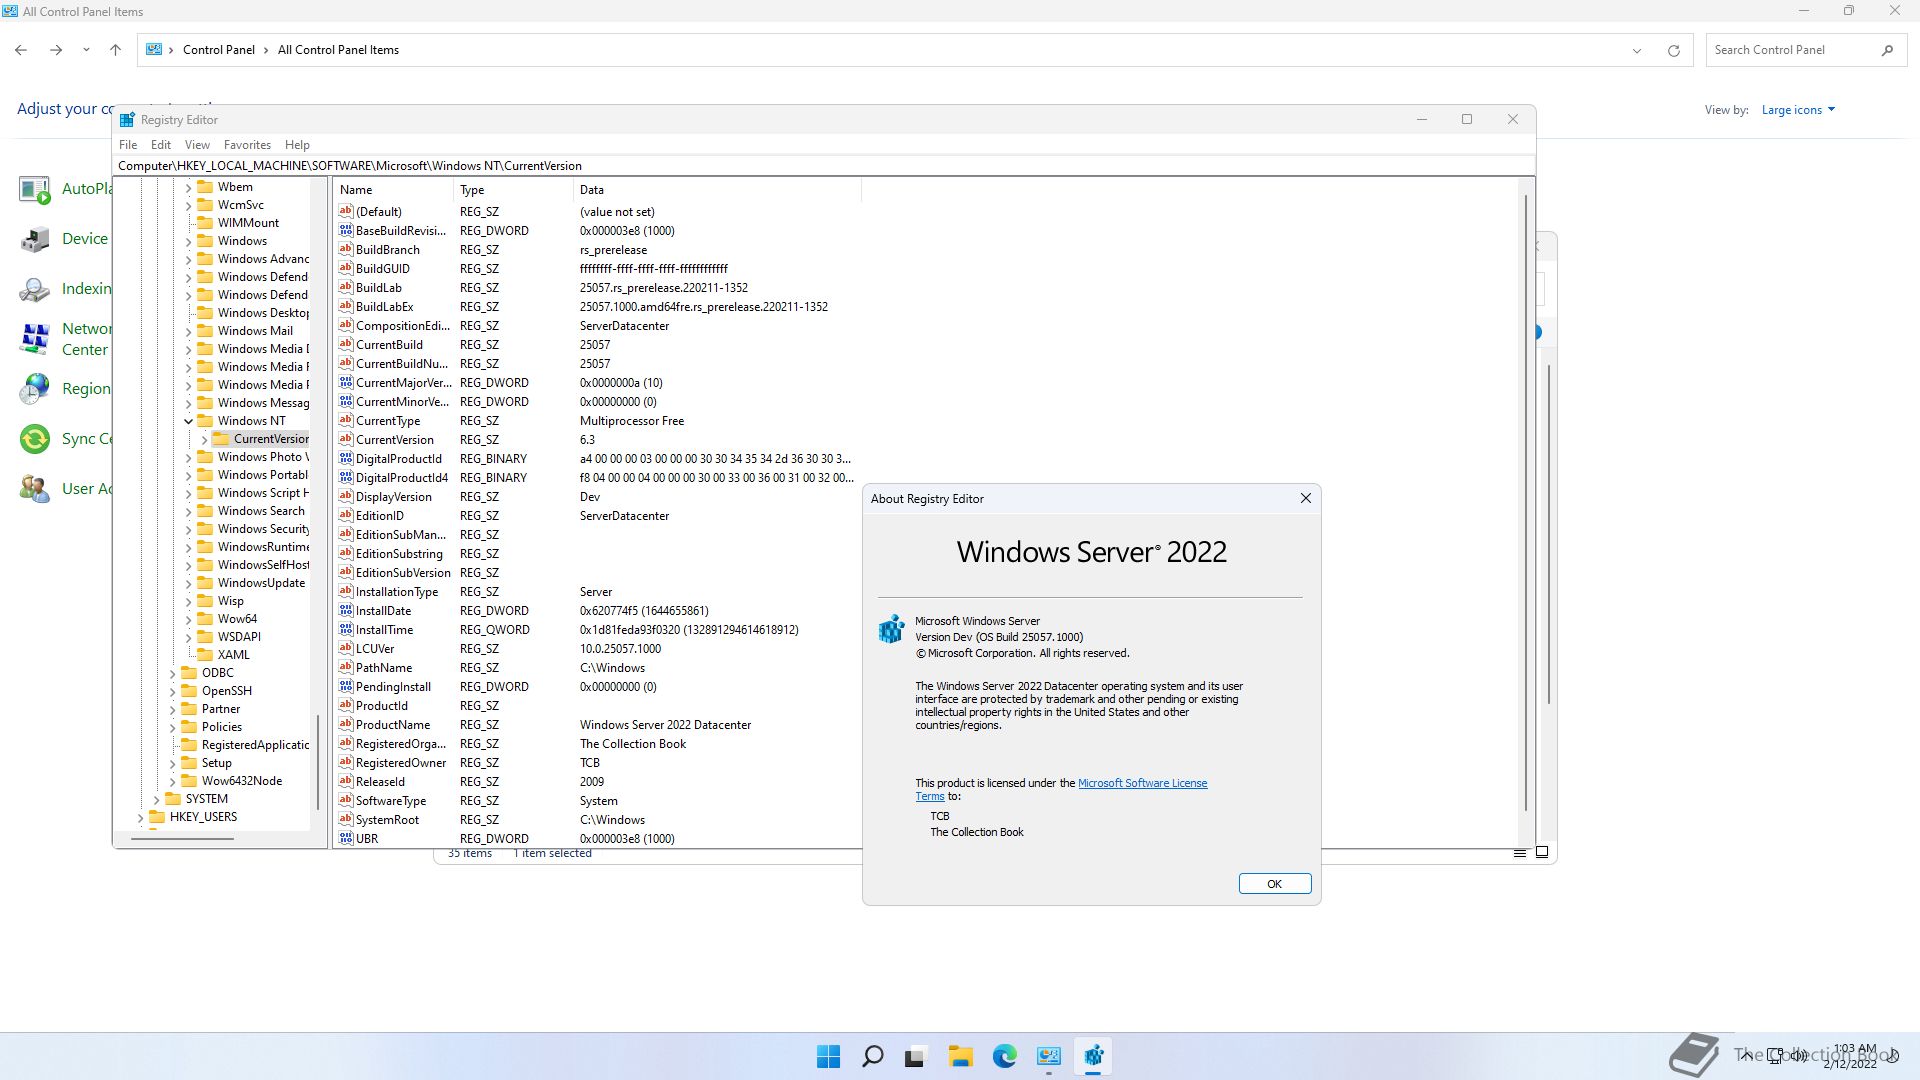The width and height of the screenshot is (1920, 1080).
Task: Sort registry values by Name column header
Action: 393,190
